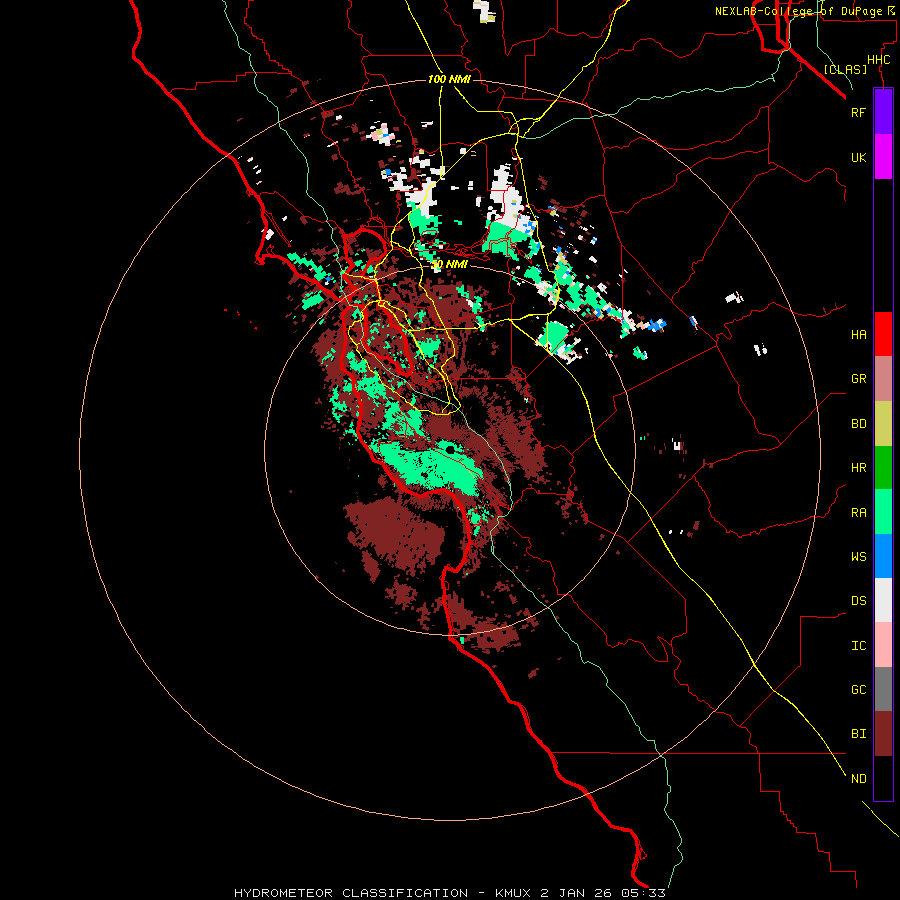The width and height of the screenshot is (900, 900).
Task: Click the 100 NMI range ring label
Action: tap(449, 79)
